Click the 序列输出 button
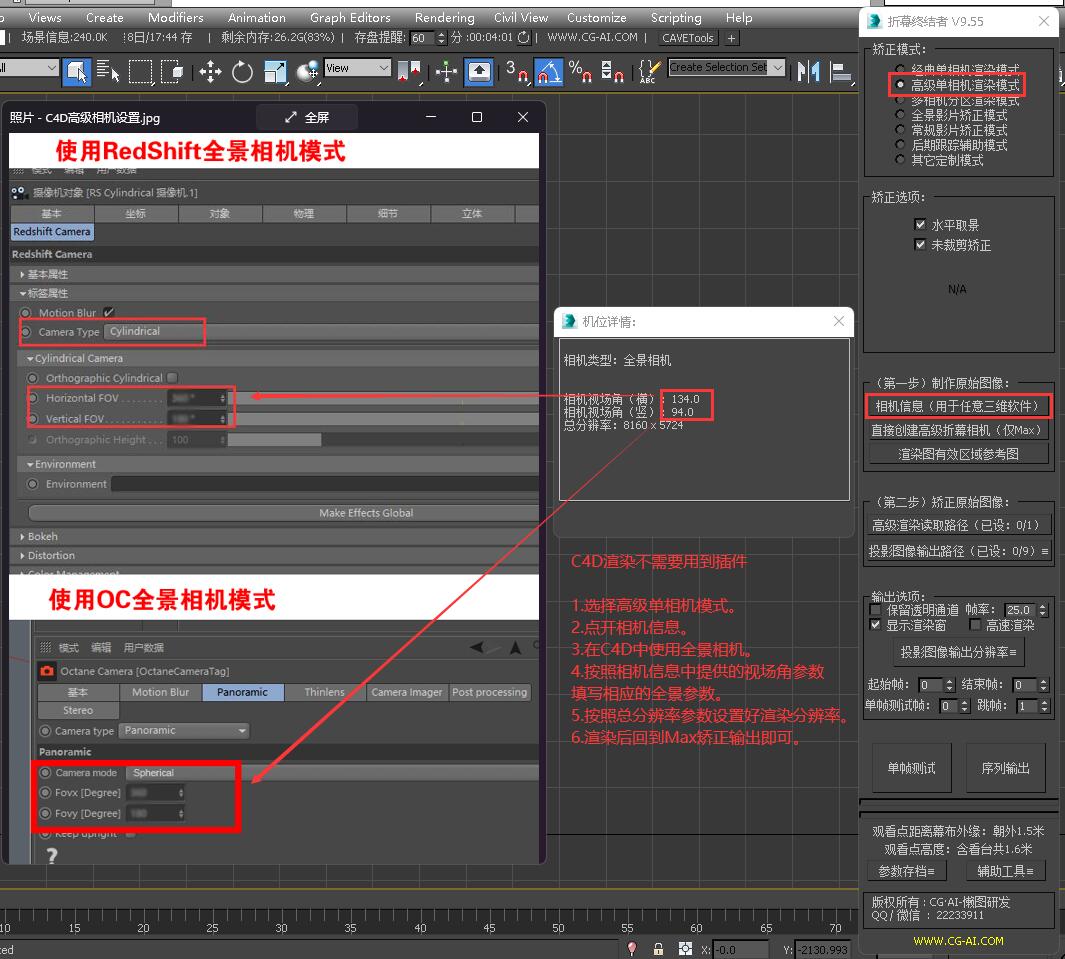This screenshot has width=1065, height=959. (x=1005, y=768)
